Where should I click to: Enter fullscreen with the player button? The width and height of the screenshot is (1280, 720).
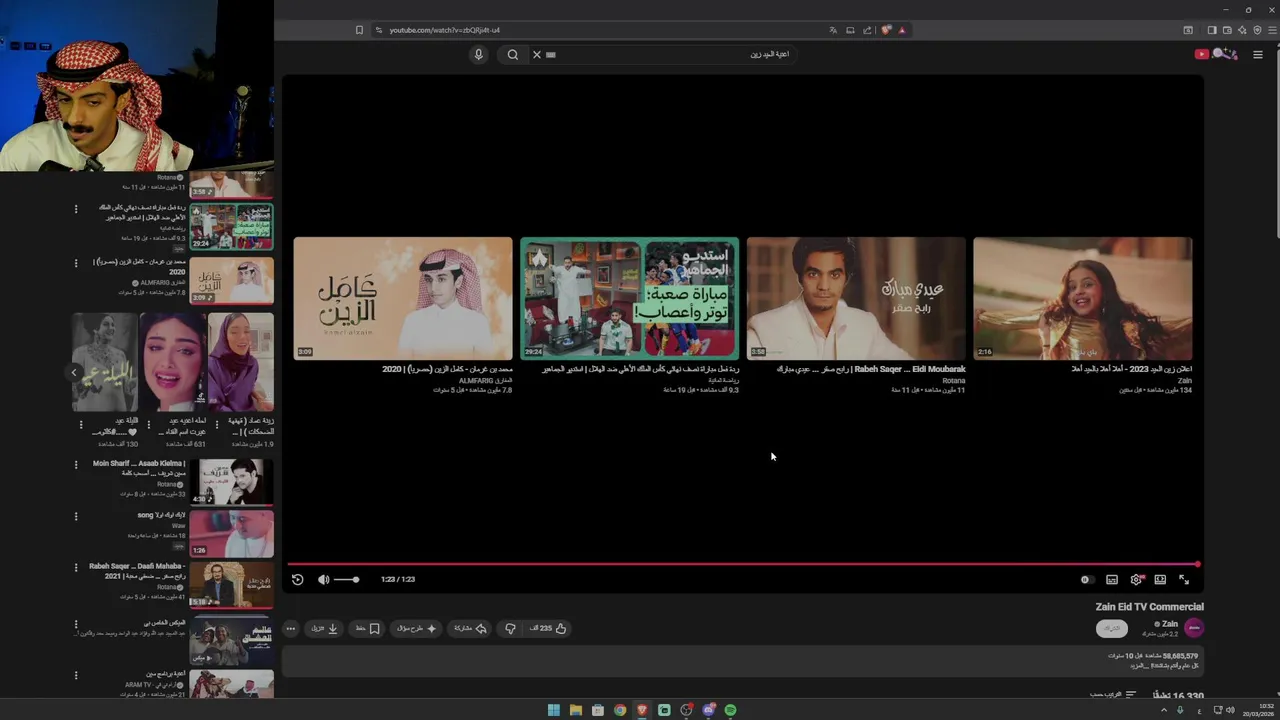[1184, 579]
